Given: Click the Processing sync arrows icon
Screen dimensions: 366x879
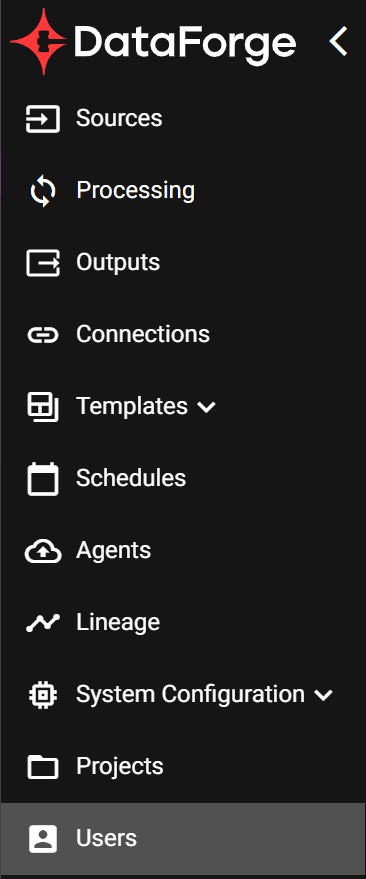Looking at the screenshot, I should 43,191.
